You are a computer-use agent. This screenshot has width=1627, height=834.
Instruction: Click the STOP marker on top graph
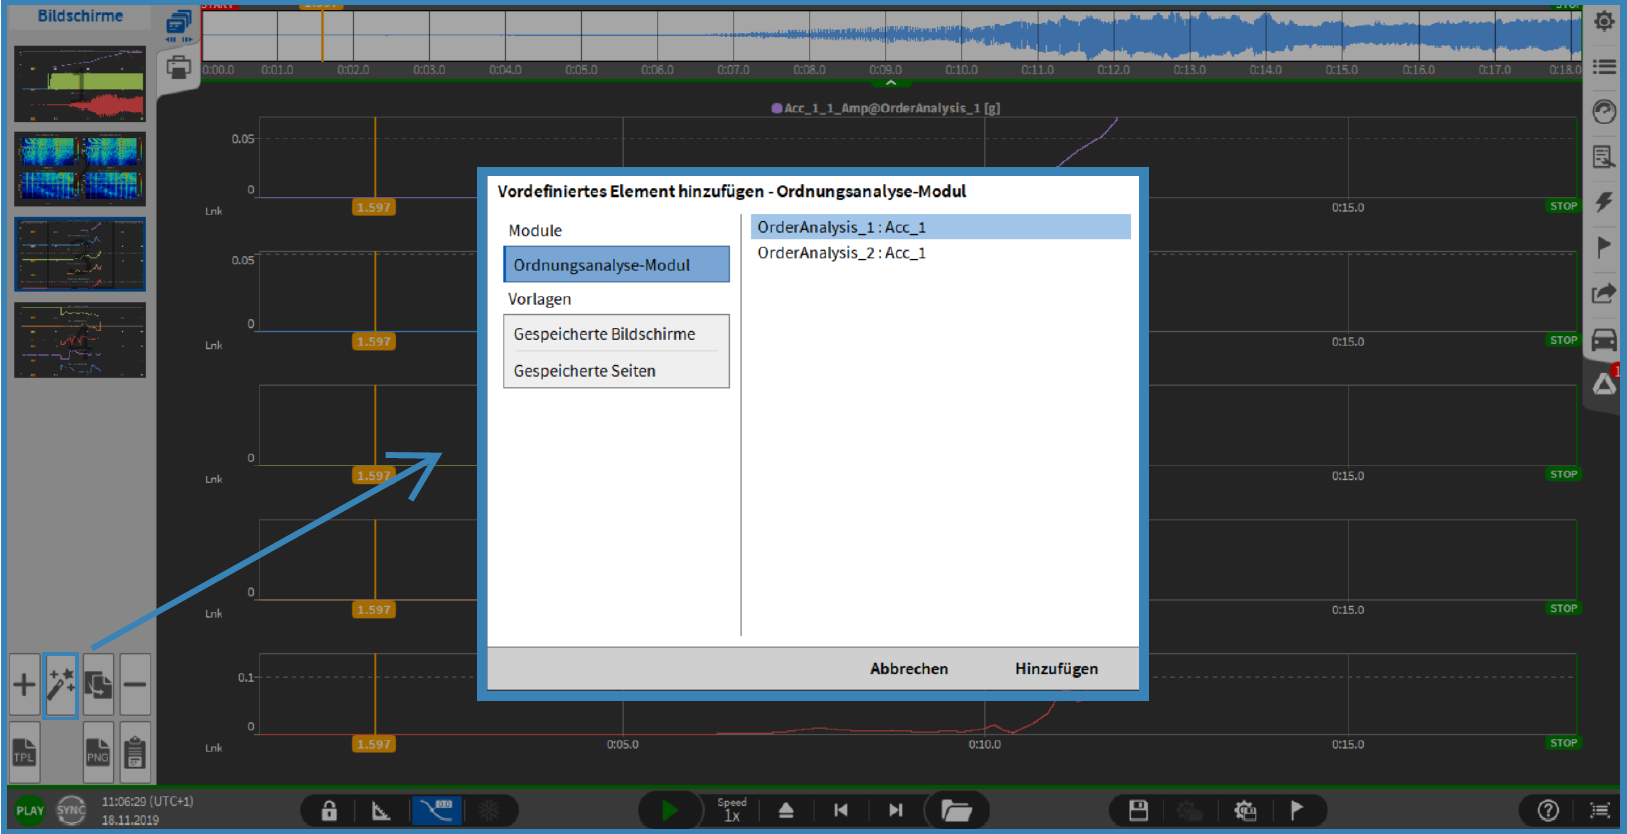click(1563, 206)
